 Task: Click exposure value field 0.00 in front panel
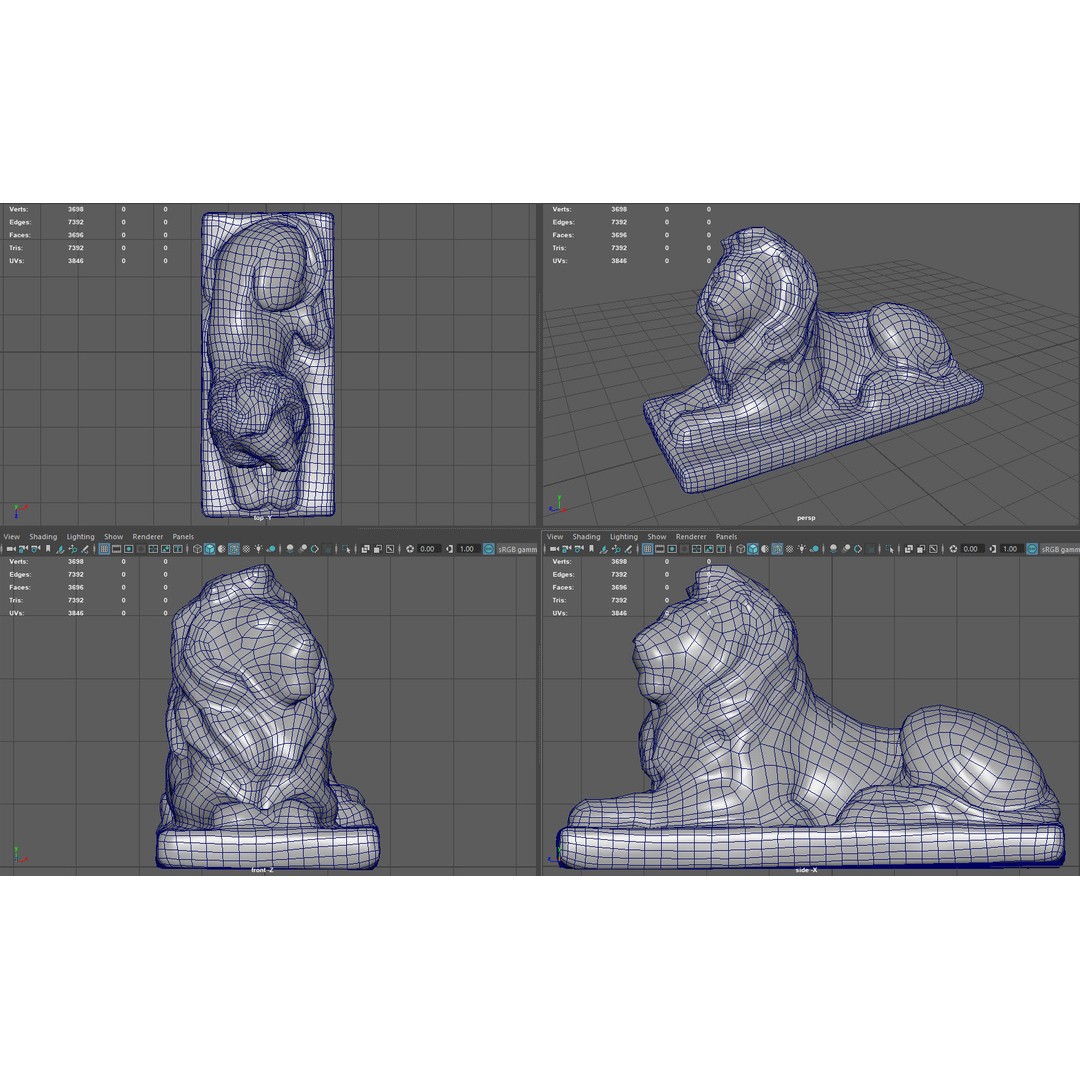click(428, 549)
